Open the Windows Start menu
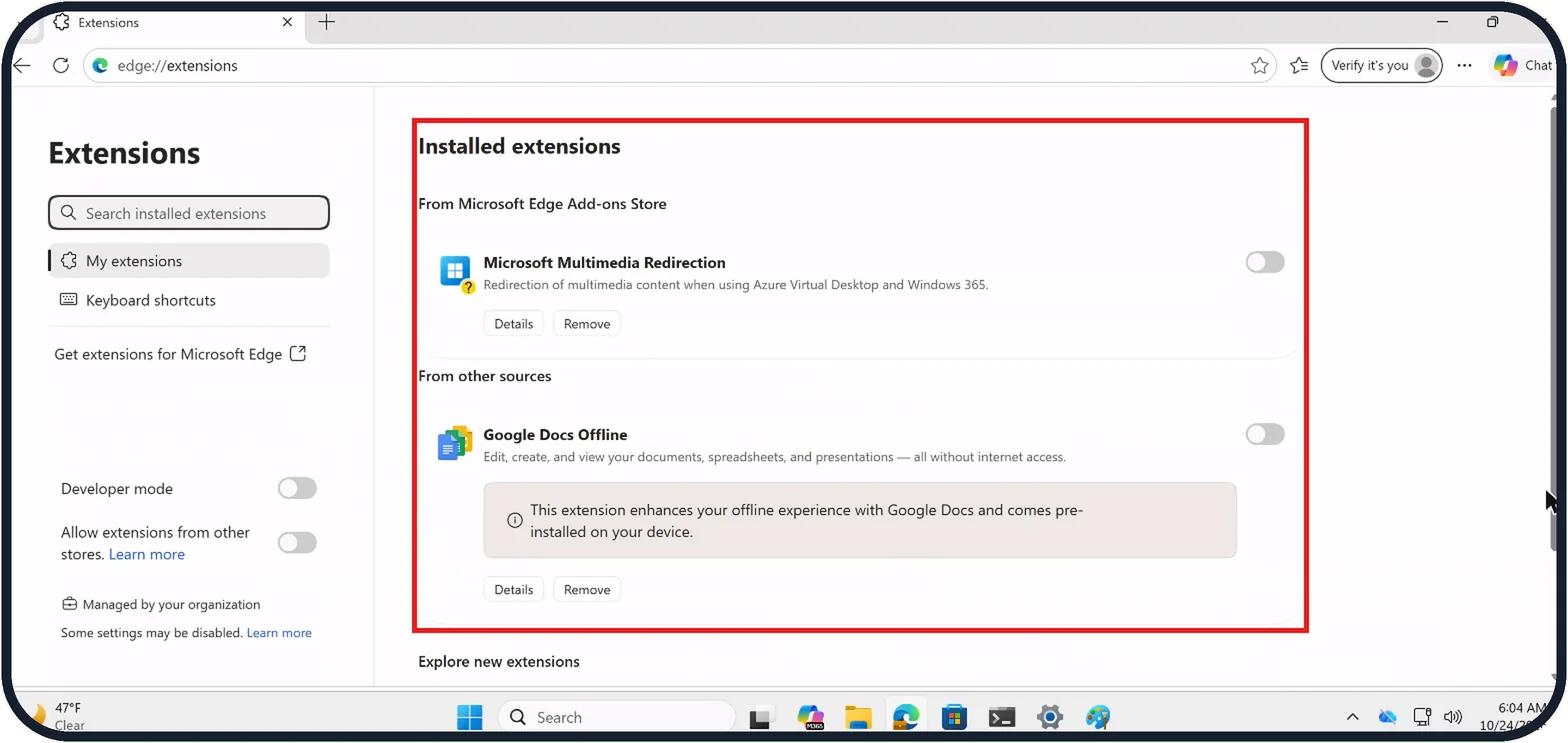 tap(469, 717)
